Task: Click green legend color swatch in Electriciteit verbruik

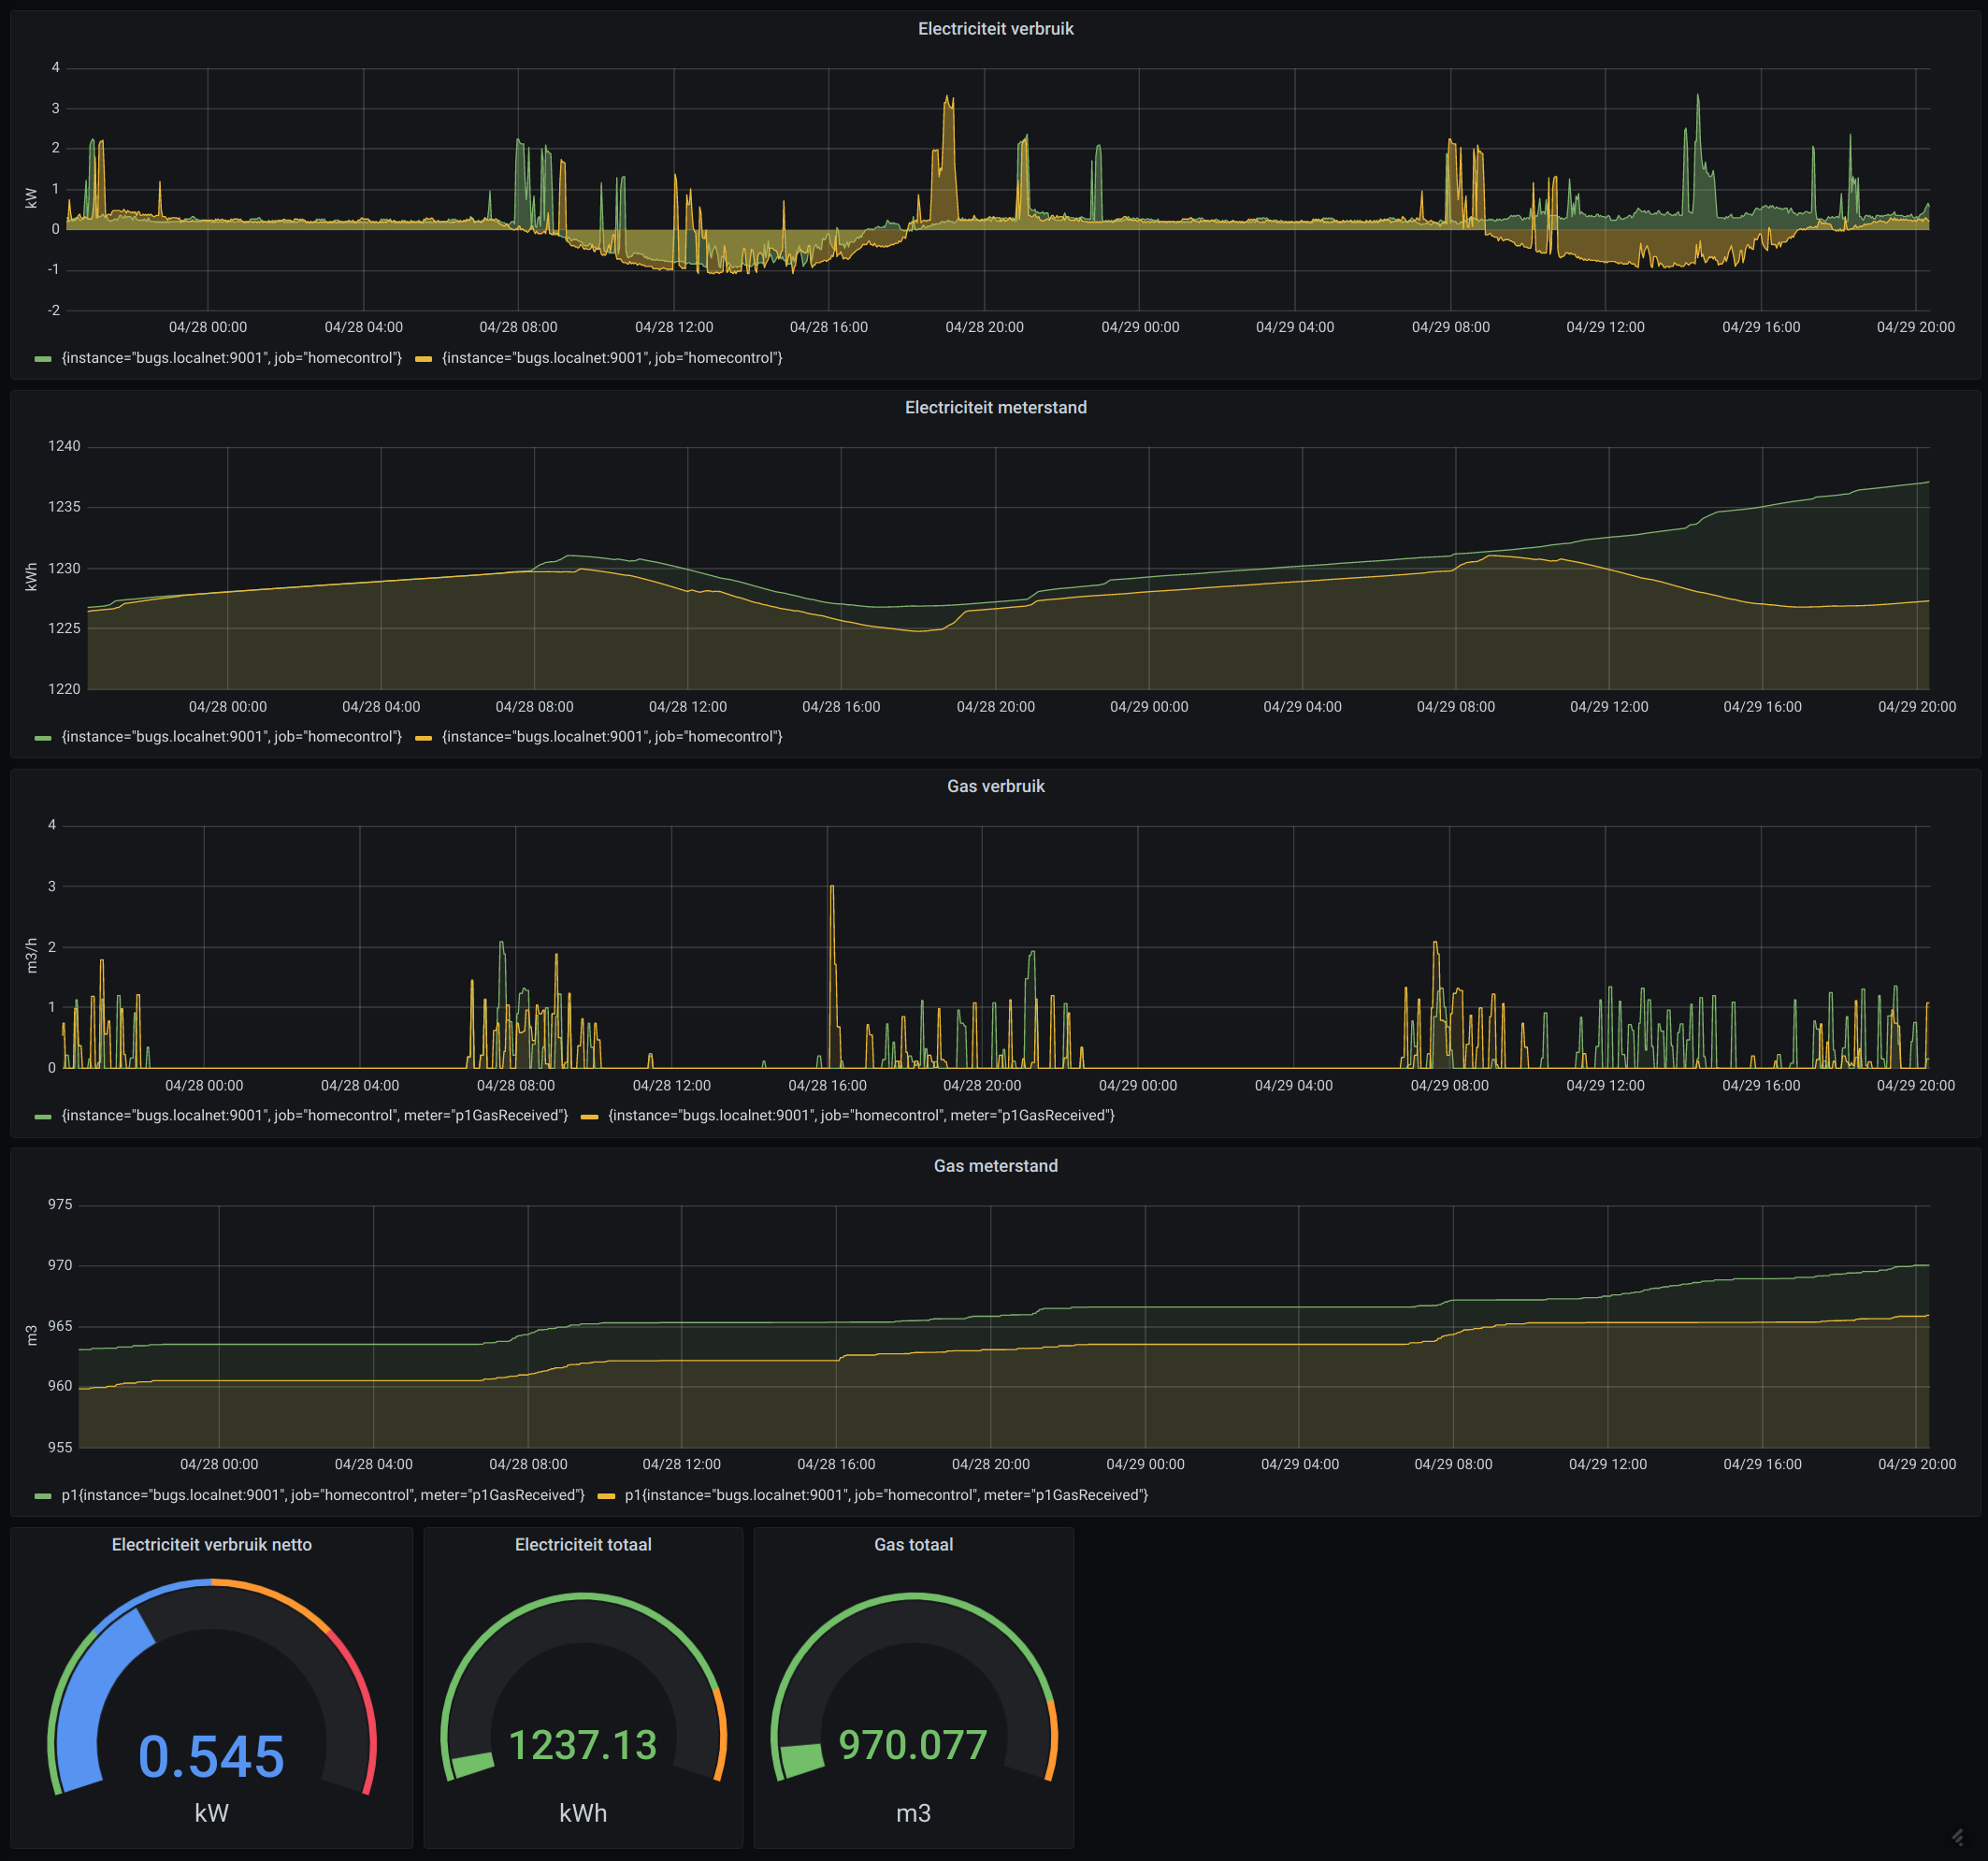Action: pos(43,359)
